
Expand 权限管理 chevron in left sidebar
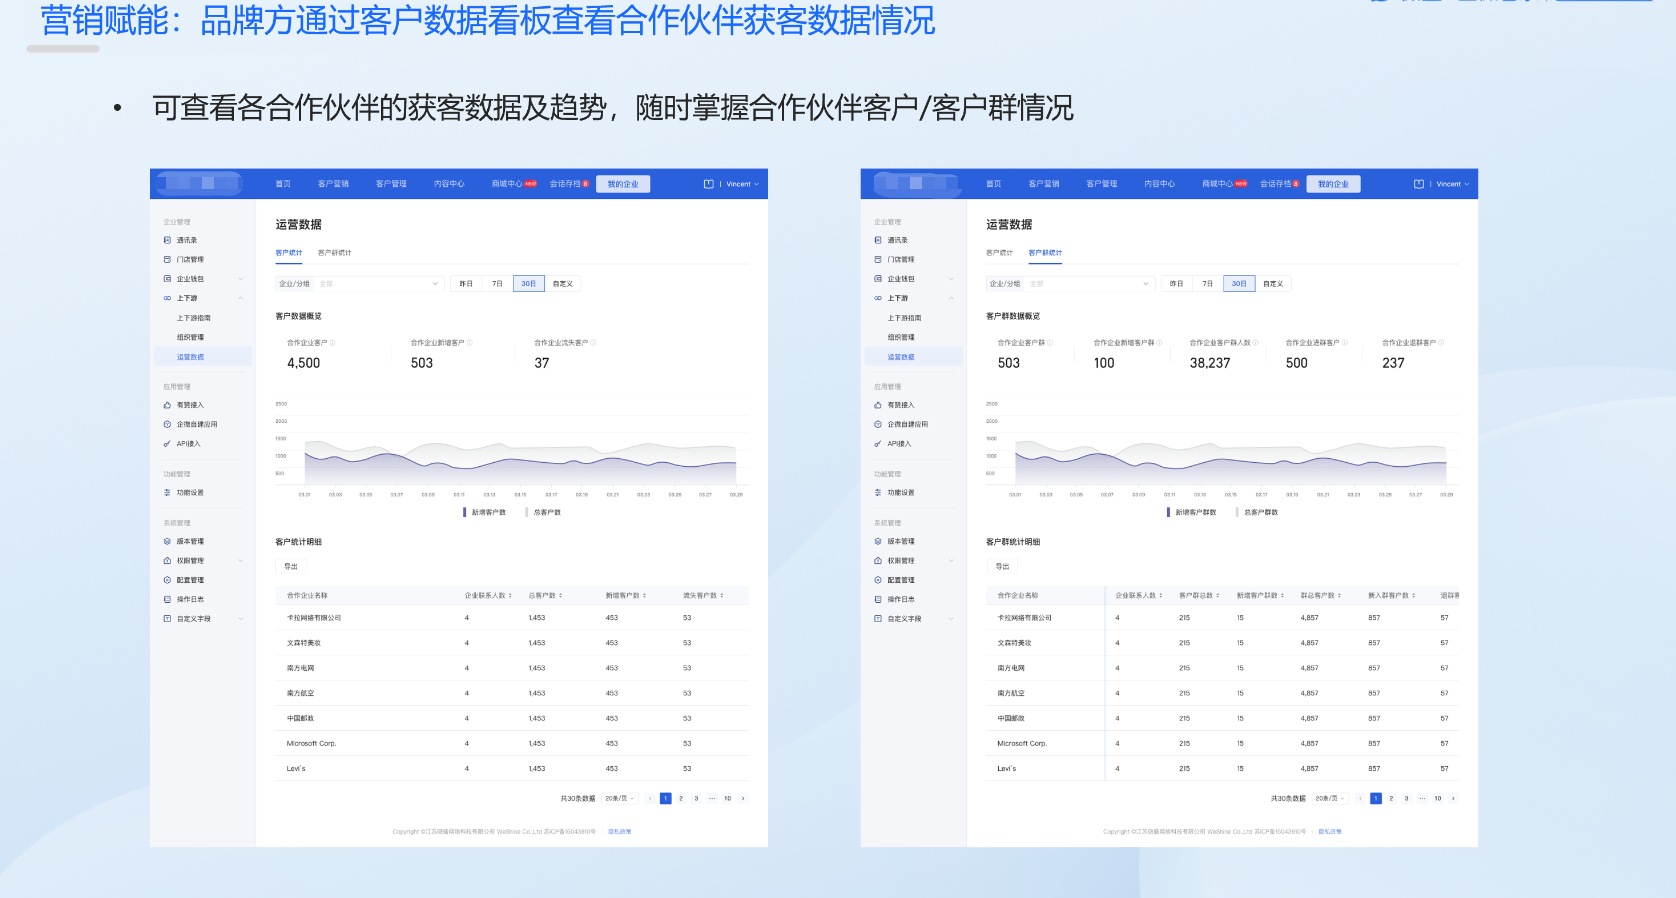(240, 561)
